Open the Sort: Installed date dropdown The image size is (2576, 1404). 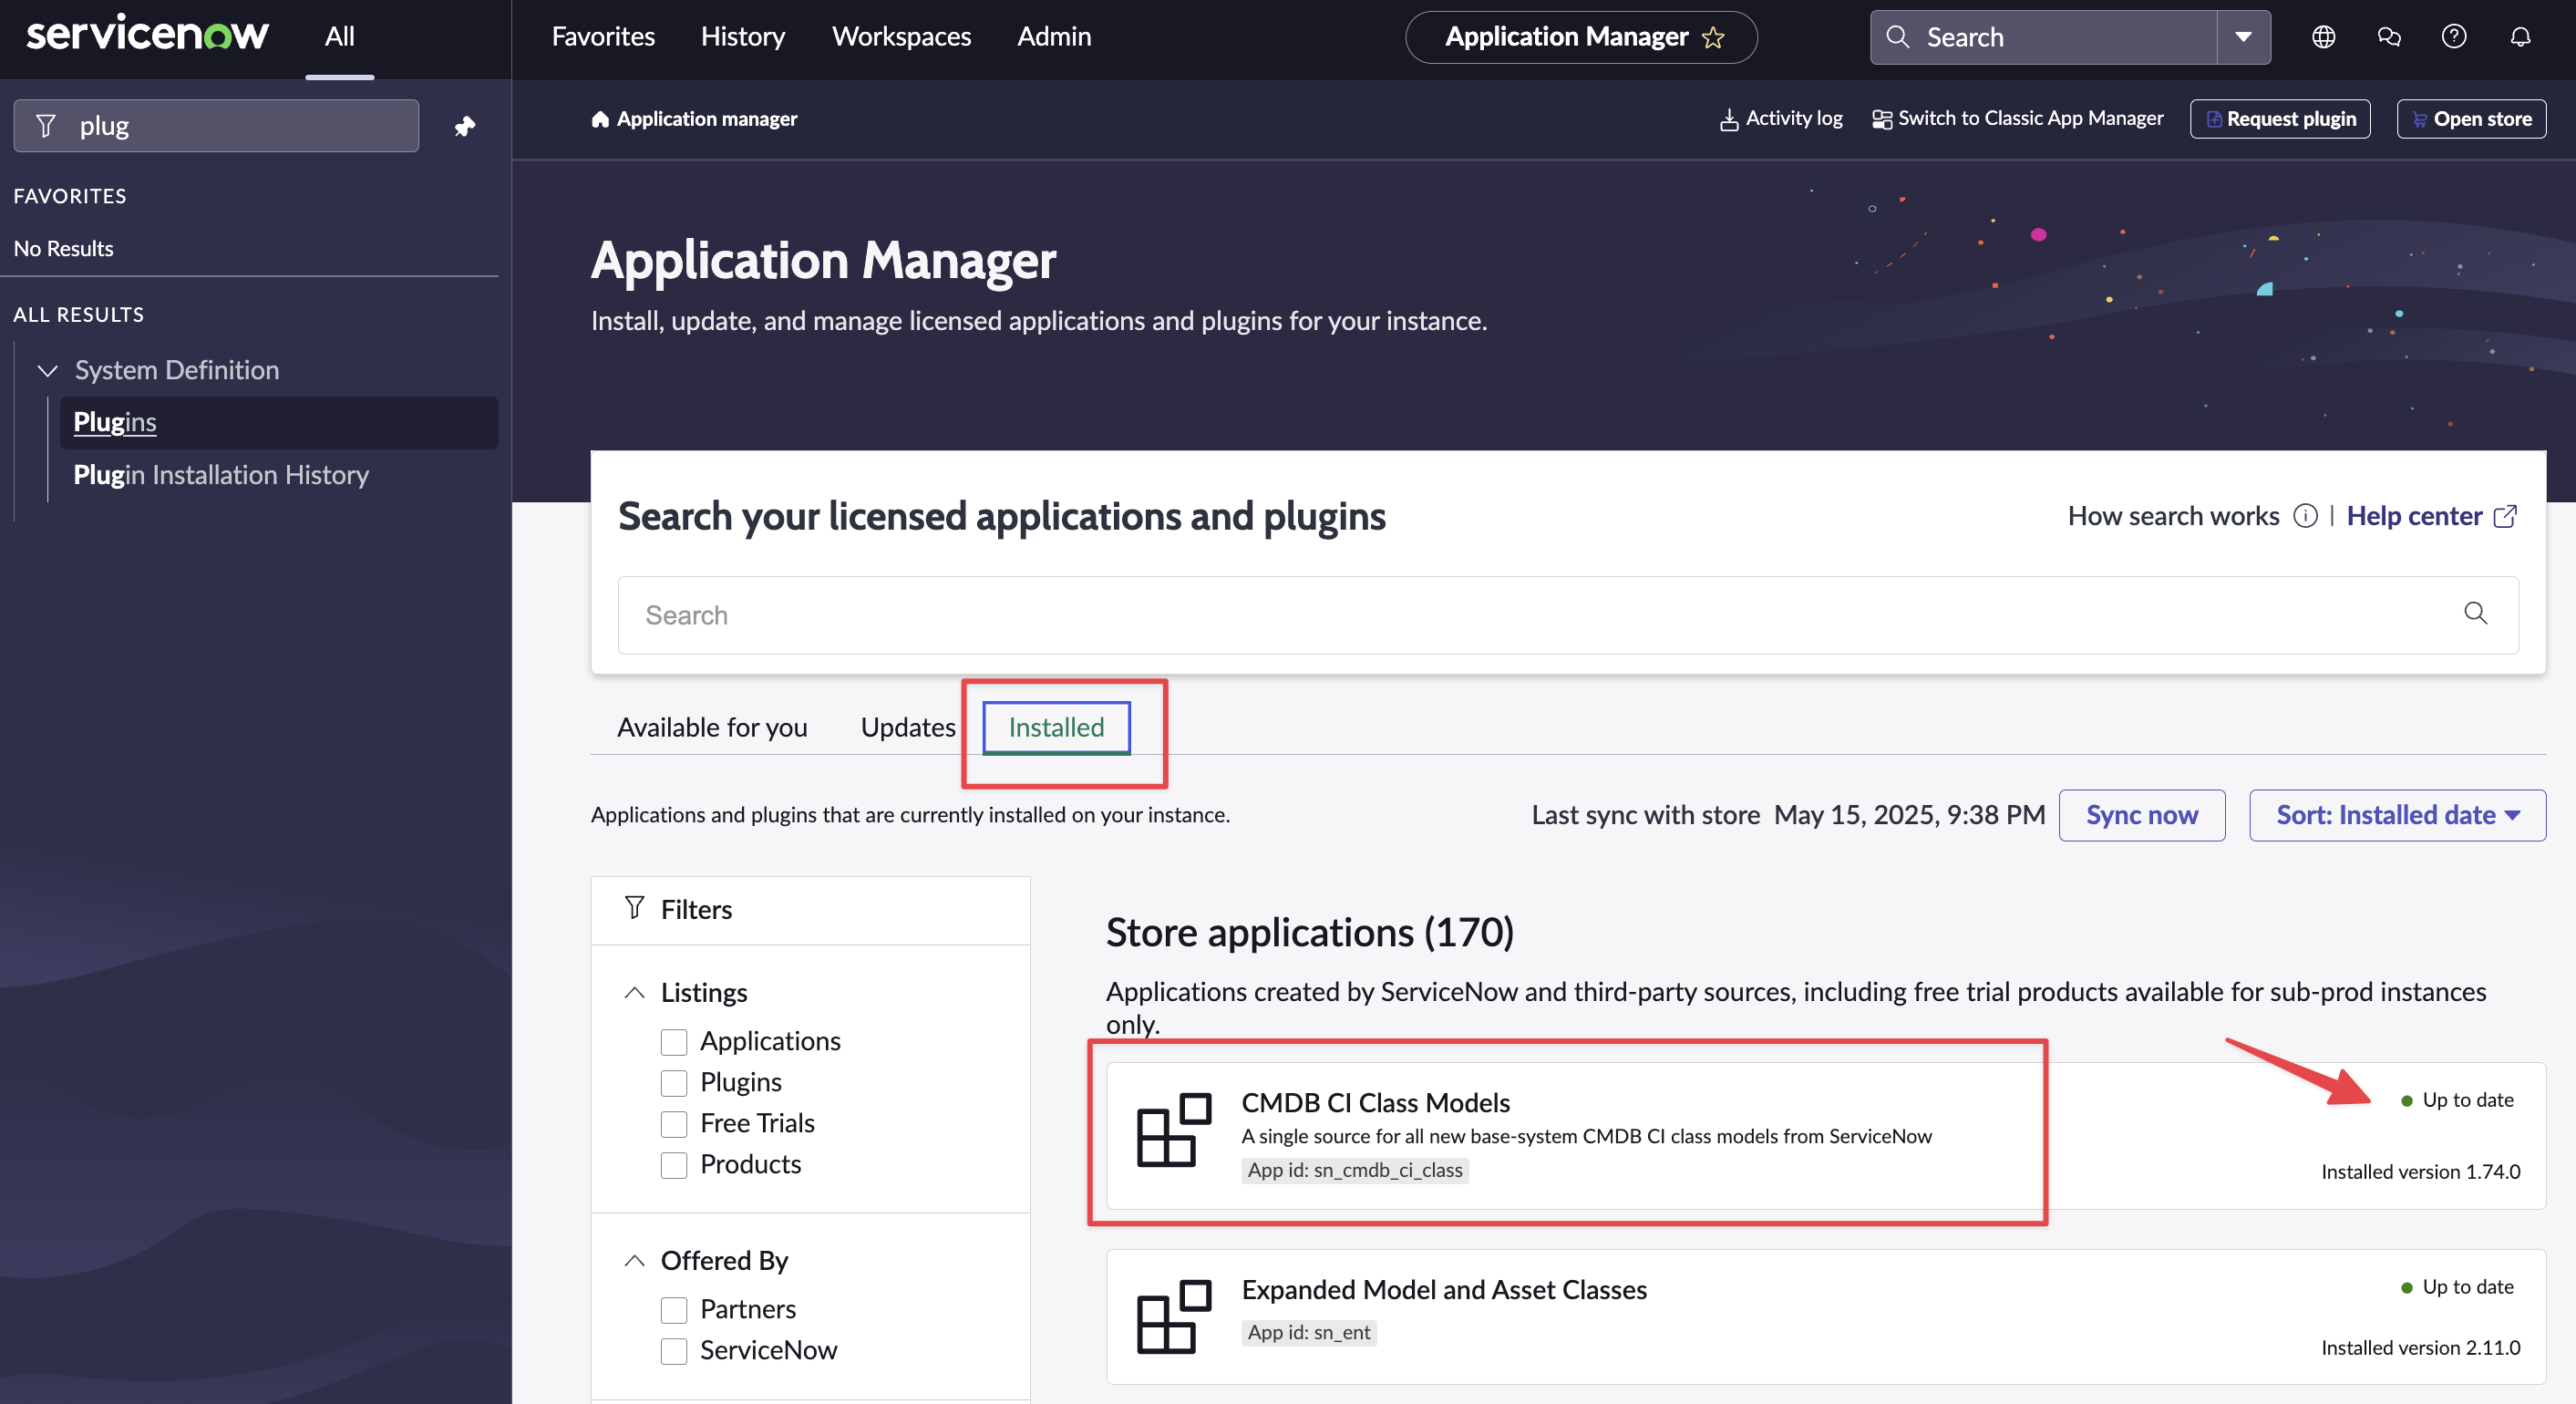click(2397, 815)
